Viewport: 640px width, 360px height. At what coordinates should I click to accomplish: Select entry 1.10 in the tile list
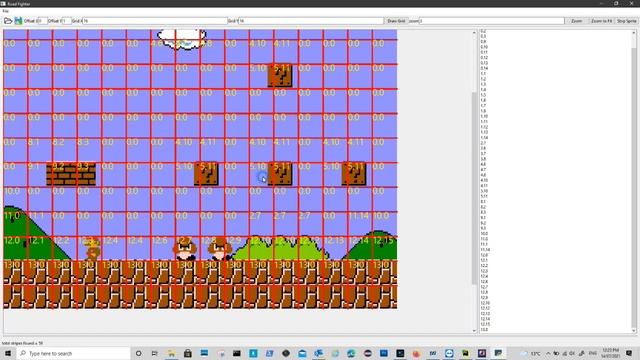click(x=484, y=116)
